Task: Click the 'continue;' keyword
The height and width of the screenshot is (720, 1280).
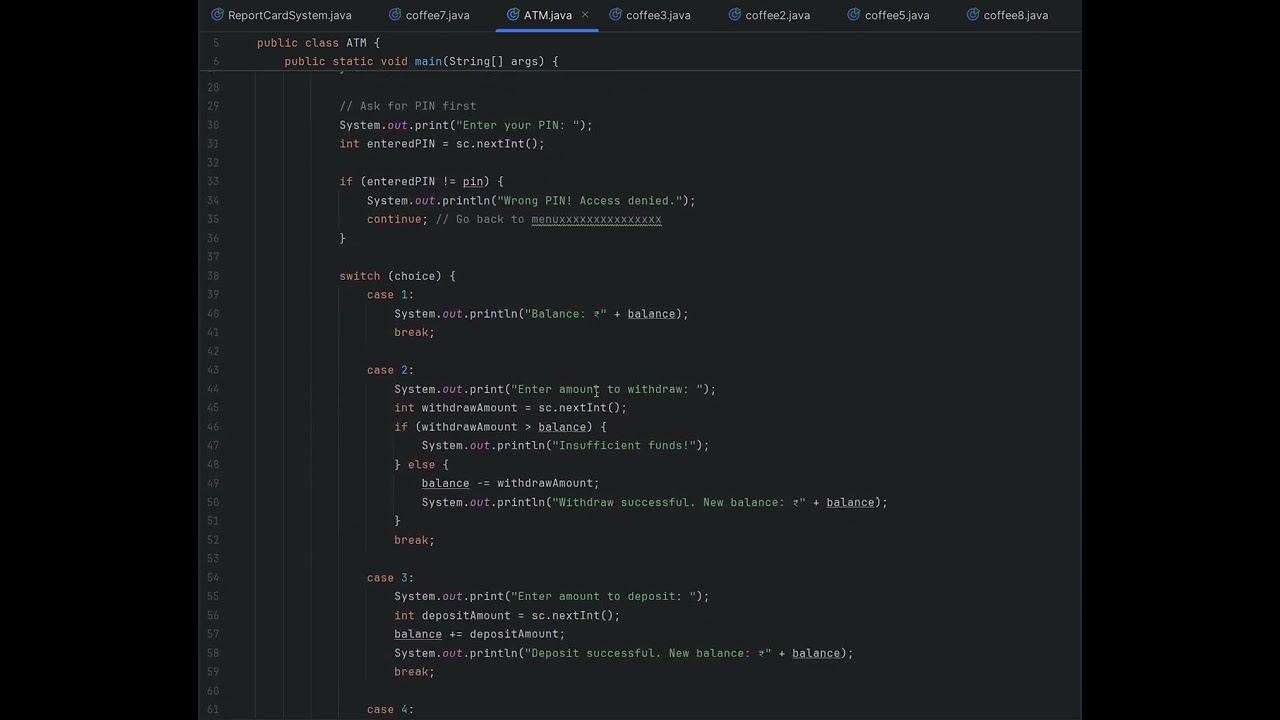Action: pyautogui.click(x=397, y=219)
